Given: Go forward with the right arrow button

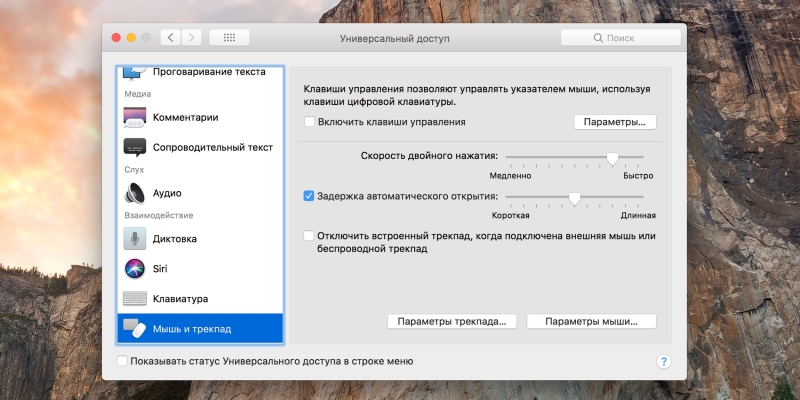Looking at the screenshot, I should [191, 38].
